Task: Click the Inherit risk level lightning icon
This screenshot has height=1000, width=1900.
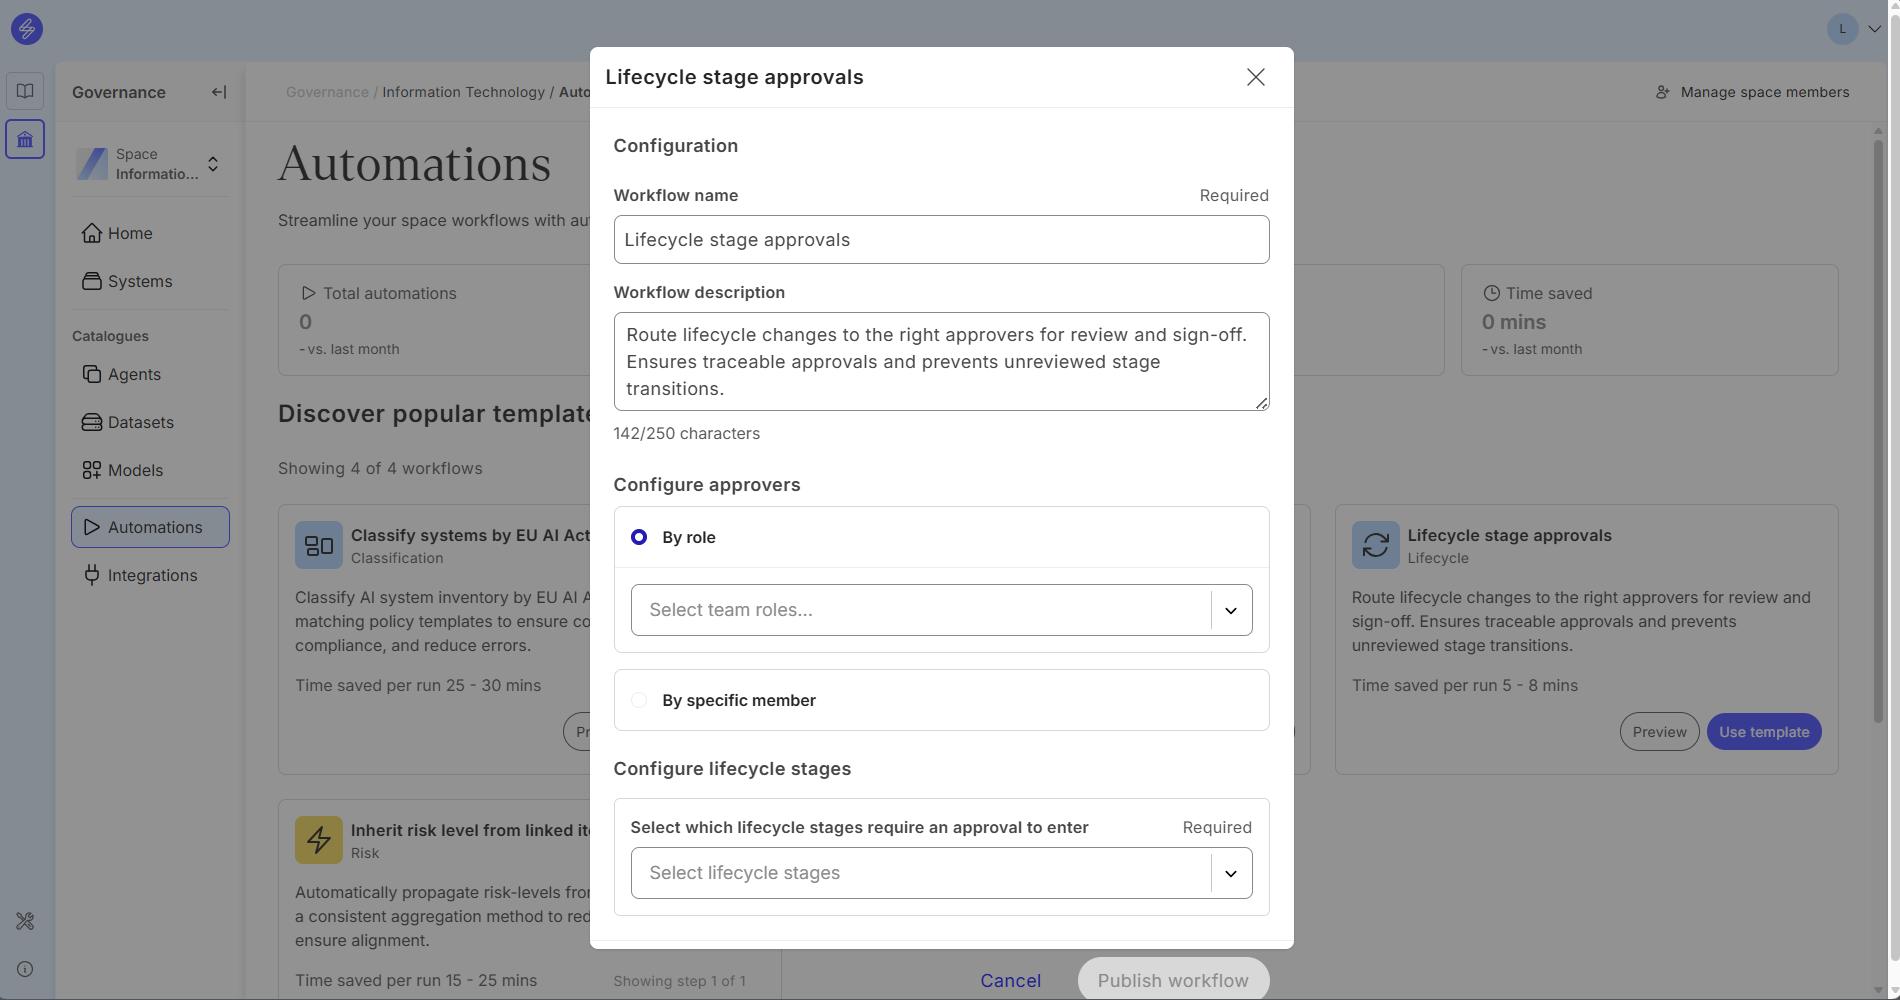Action: (x=318, y=840)
